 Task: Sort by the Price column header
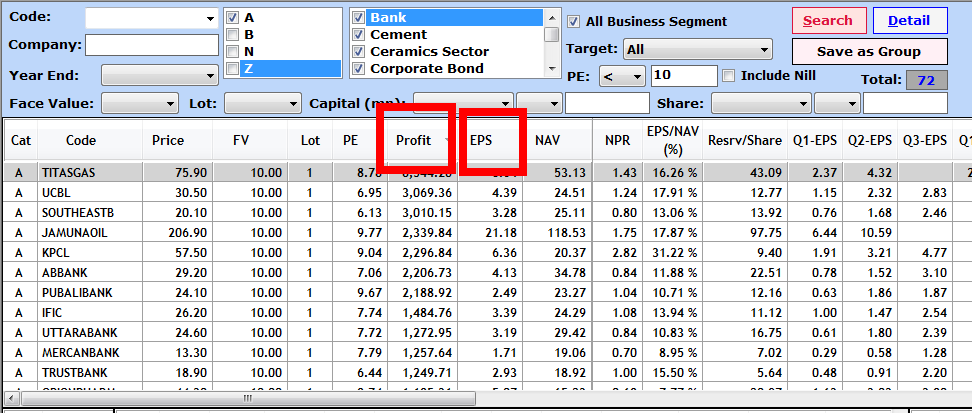[x=177, y=140]
